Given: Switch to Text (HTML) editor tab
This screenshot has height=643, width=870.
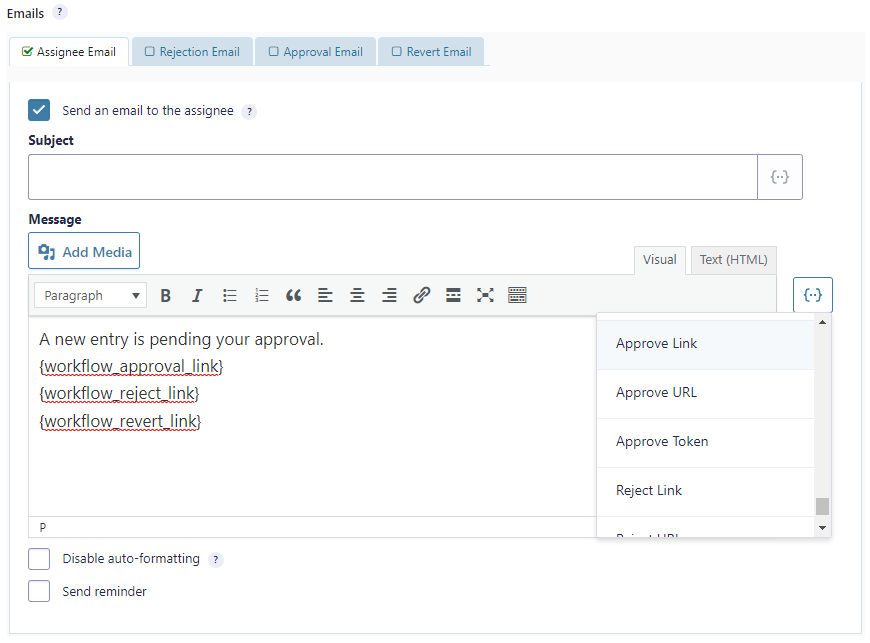Looking at the screenshot, I should tap(733, 260).
